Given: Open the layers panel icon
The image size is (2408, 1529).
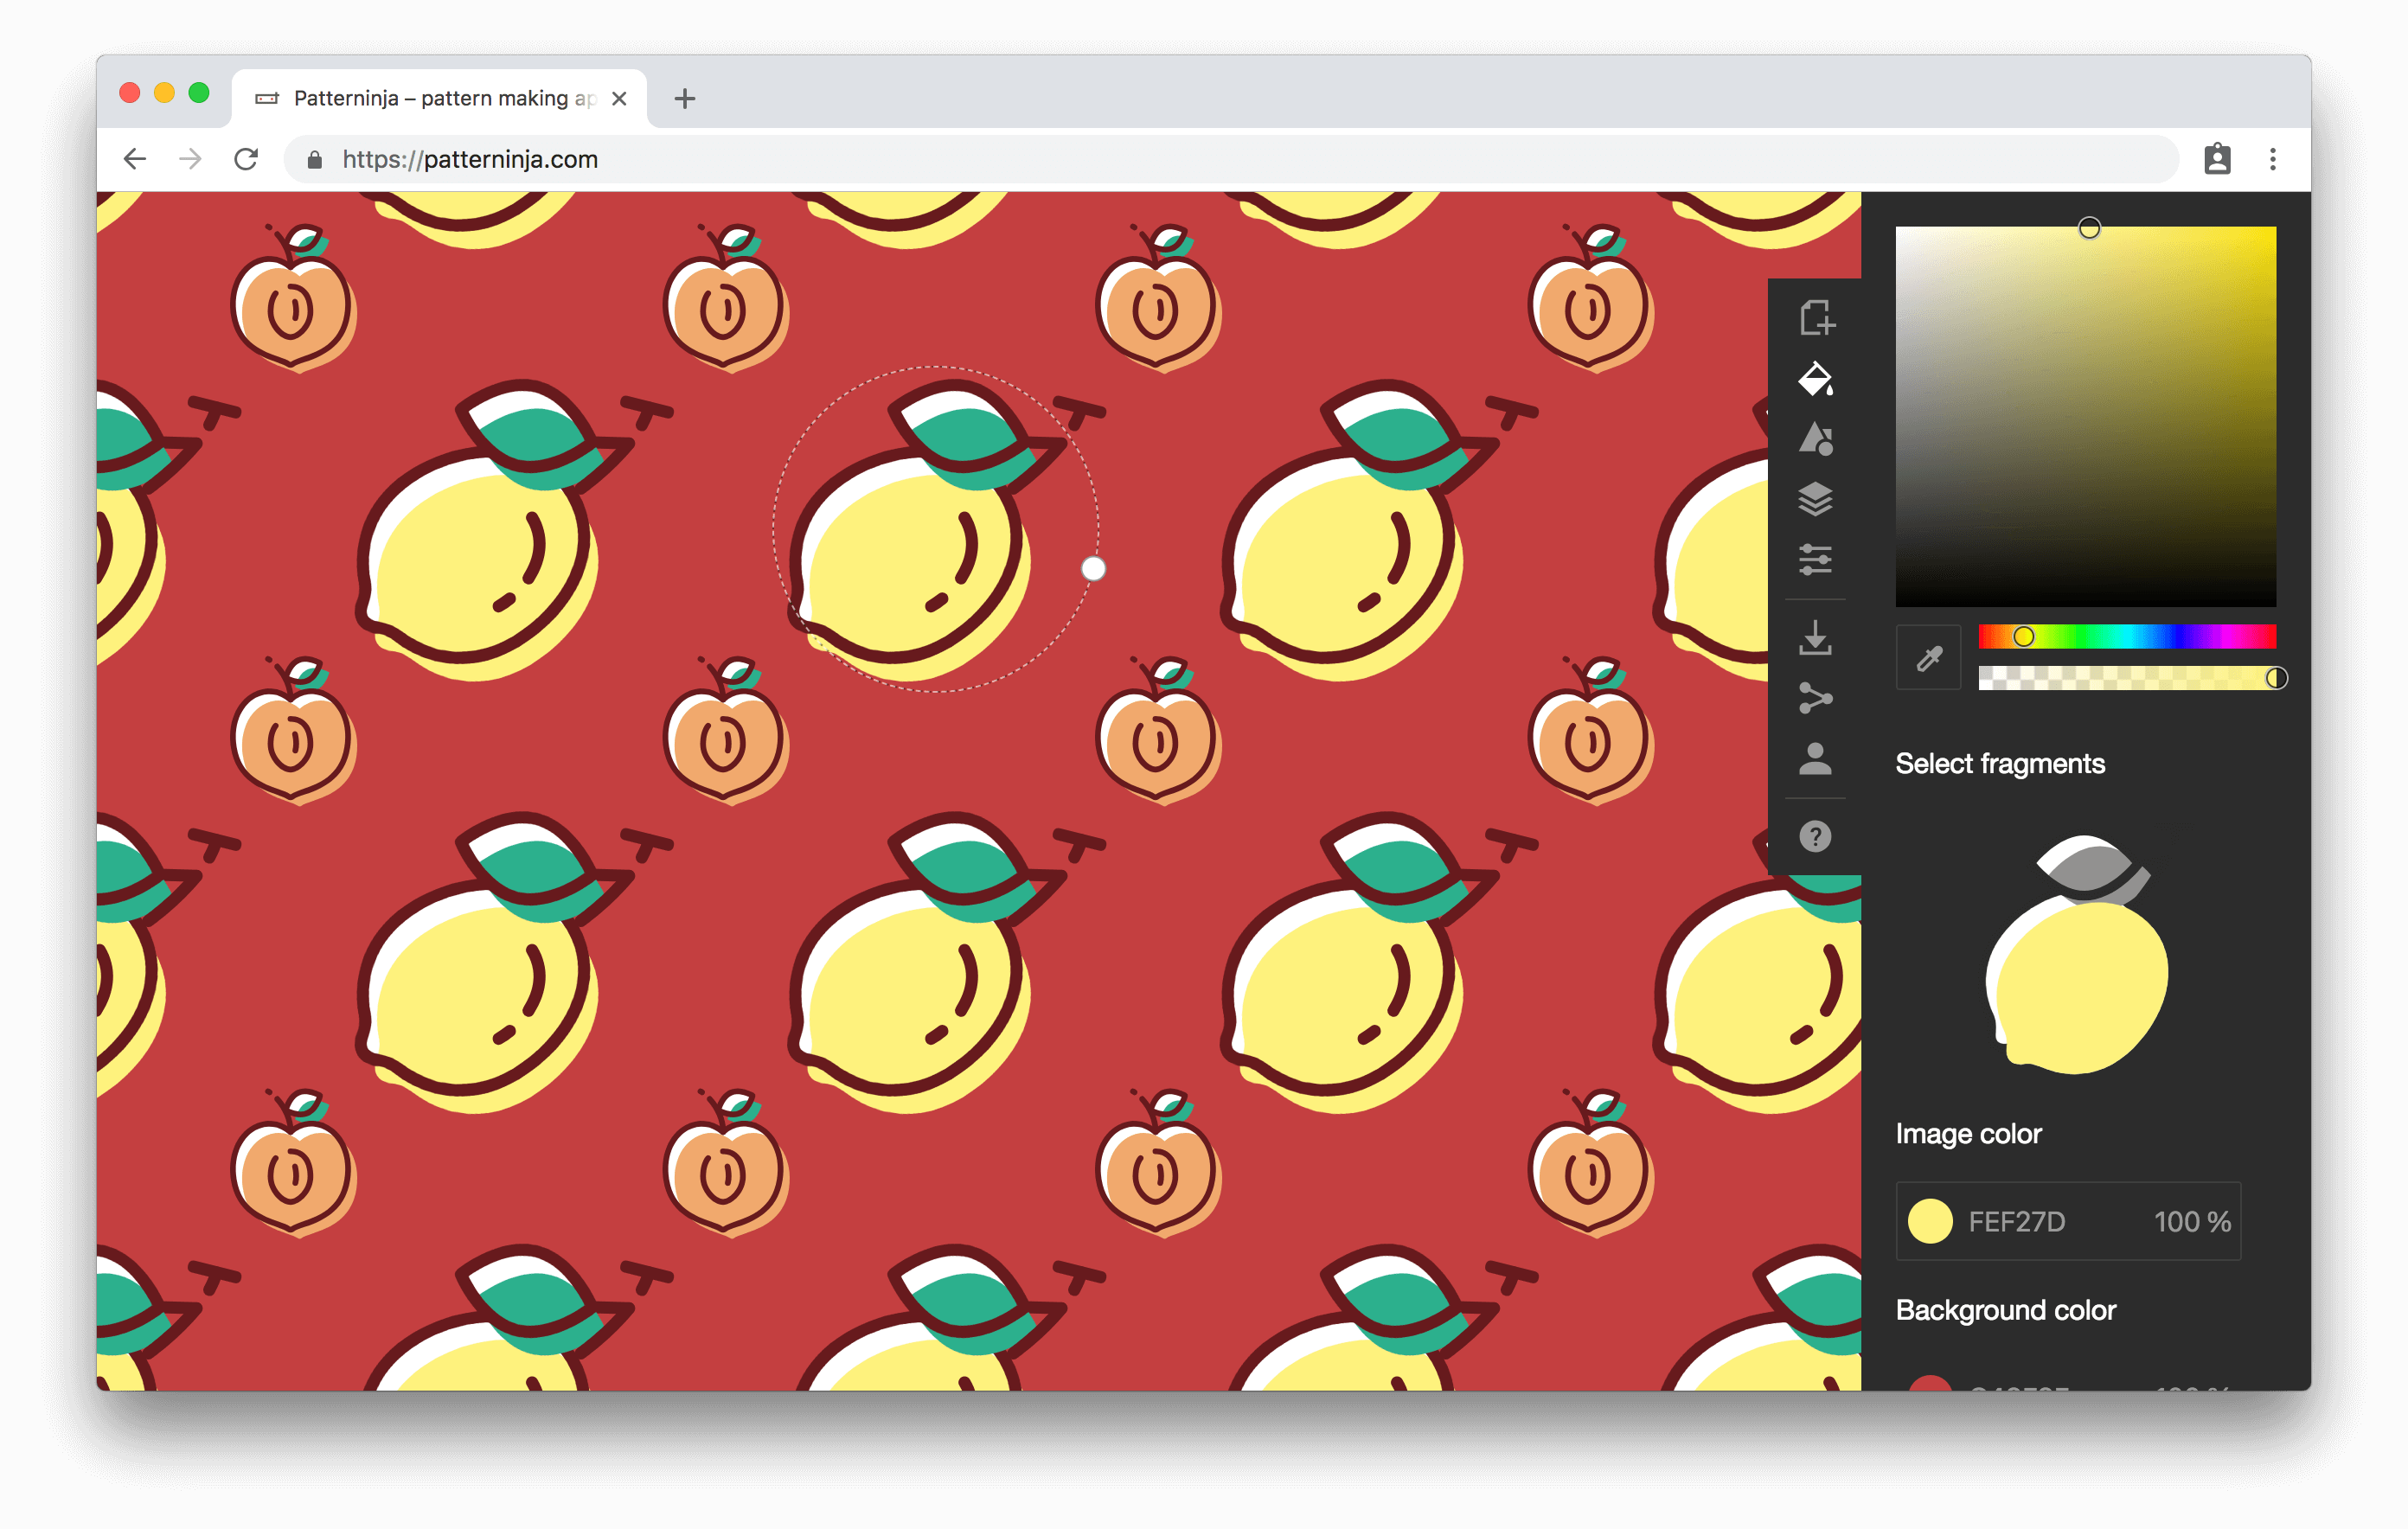Looking at the screenshot, I should (x=1815, y=498).
